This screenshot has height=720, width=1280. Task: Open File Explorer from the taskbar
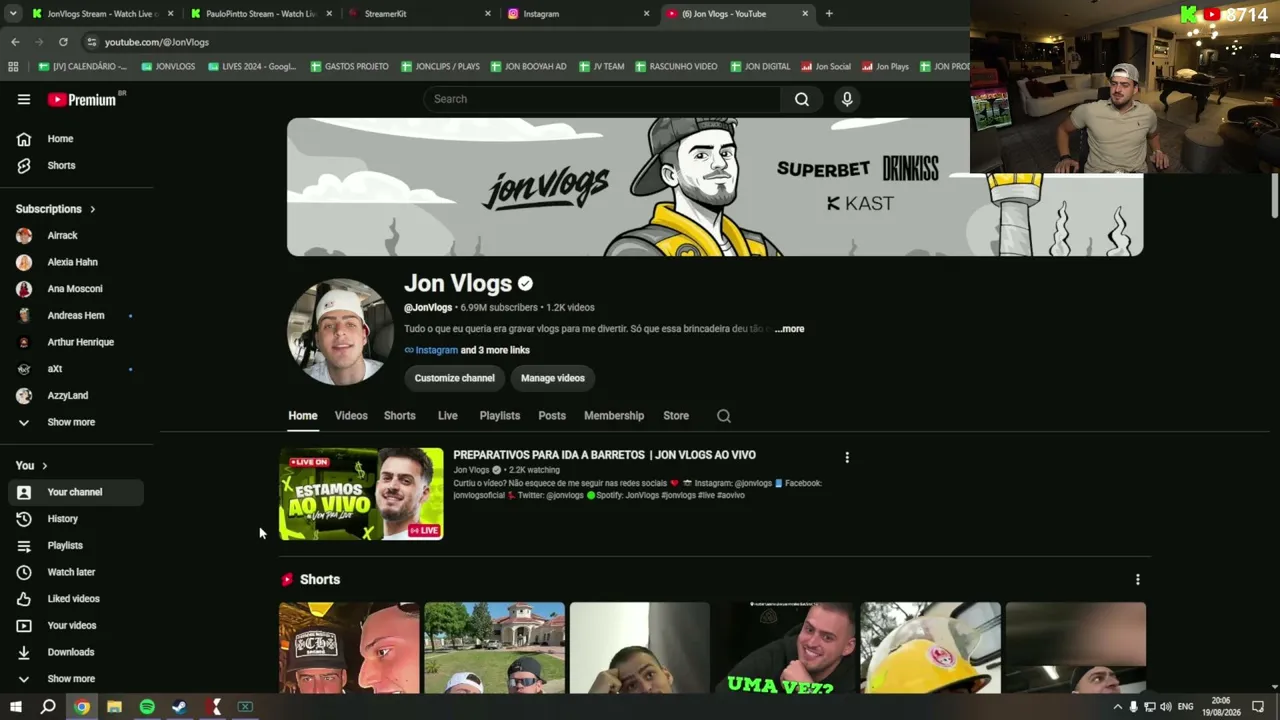(114, 707)
